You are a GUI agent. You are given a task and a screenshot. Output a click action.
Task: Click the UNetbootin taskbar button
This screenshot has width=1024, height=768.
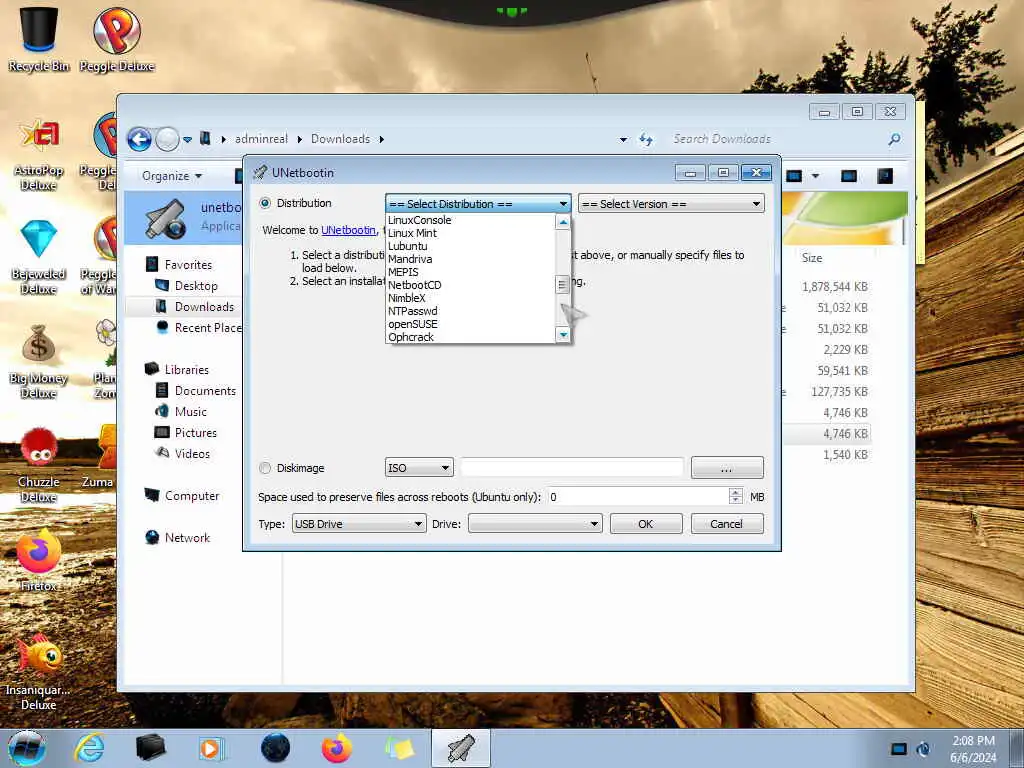click(461, 748)
